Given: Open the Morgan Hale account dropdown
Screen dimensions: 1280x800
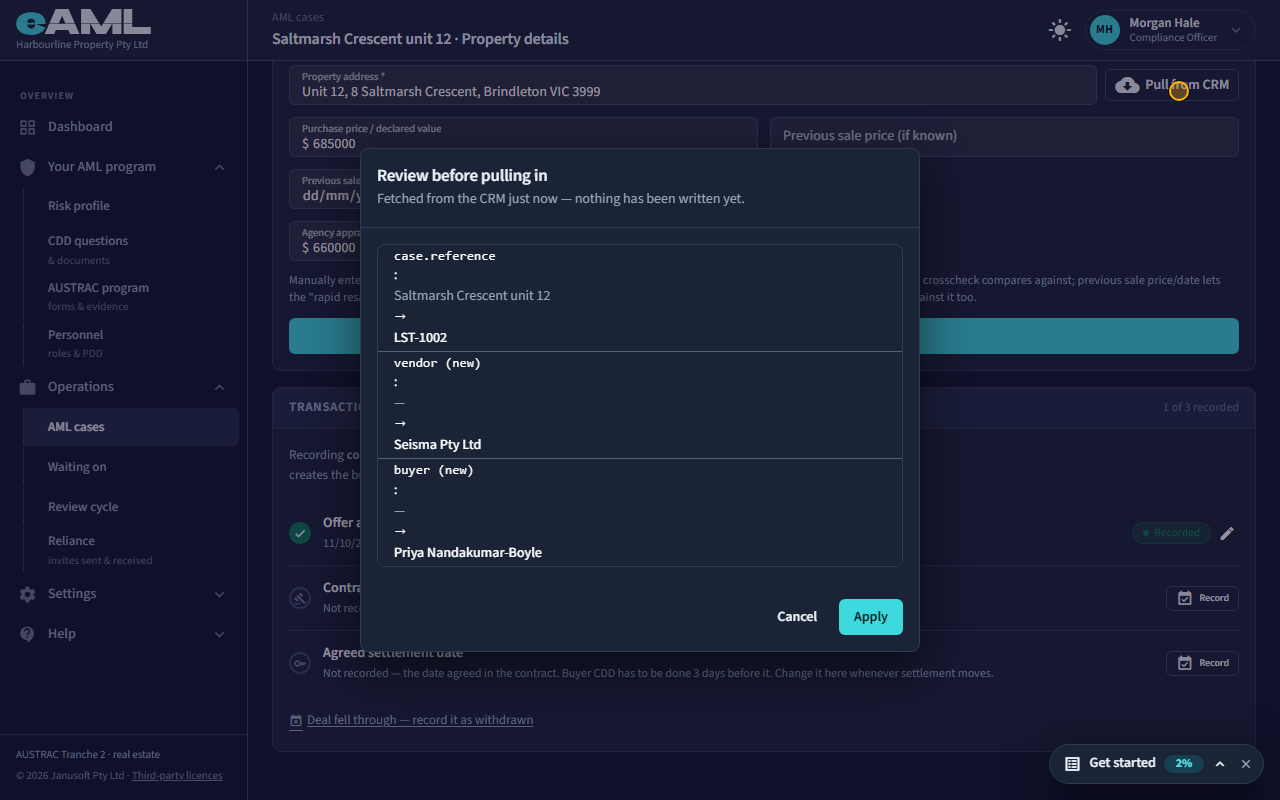Looking at the screenshot, I should [x=1171, y=30].
